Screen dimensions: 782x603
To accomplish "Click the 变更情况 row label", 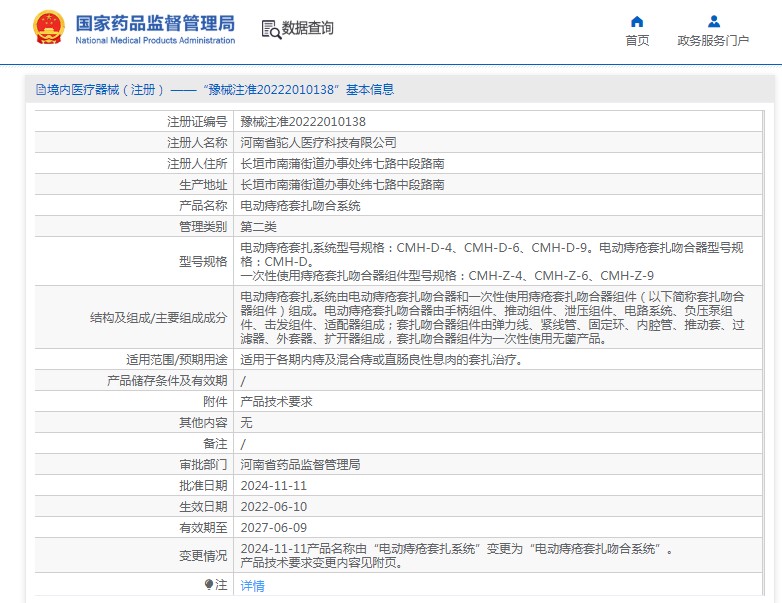I will tap(203, 556).
